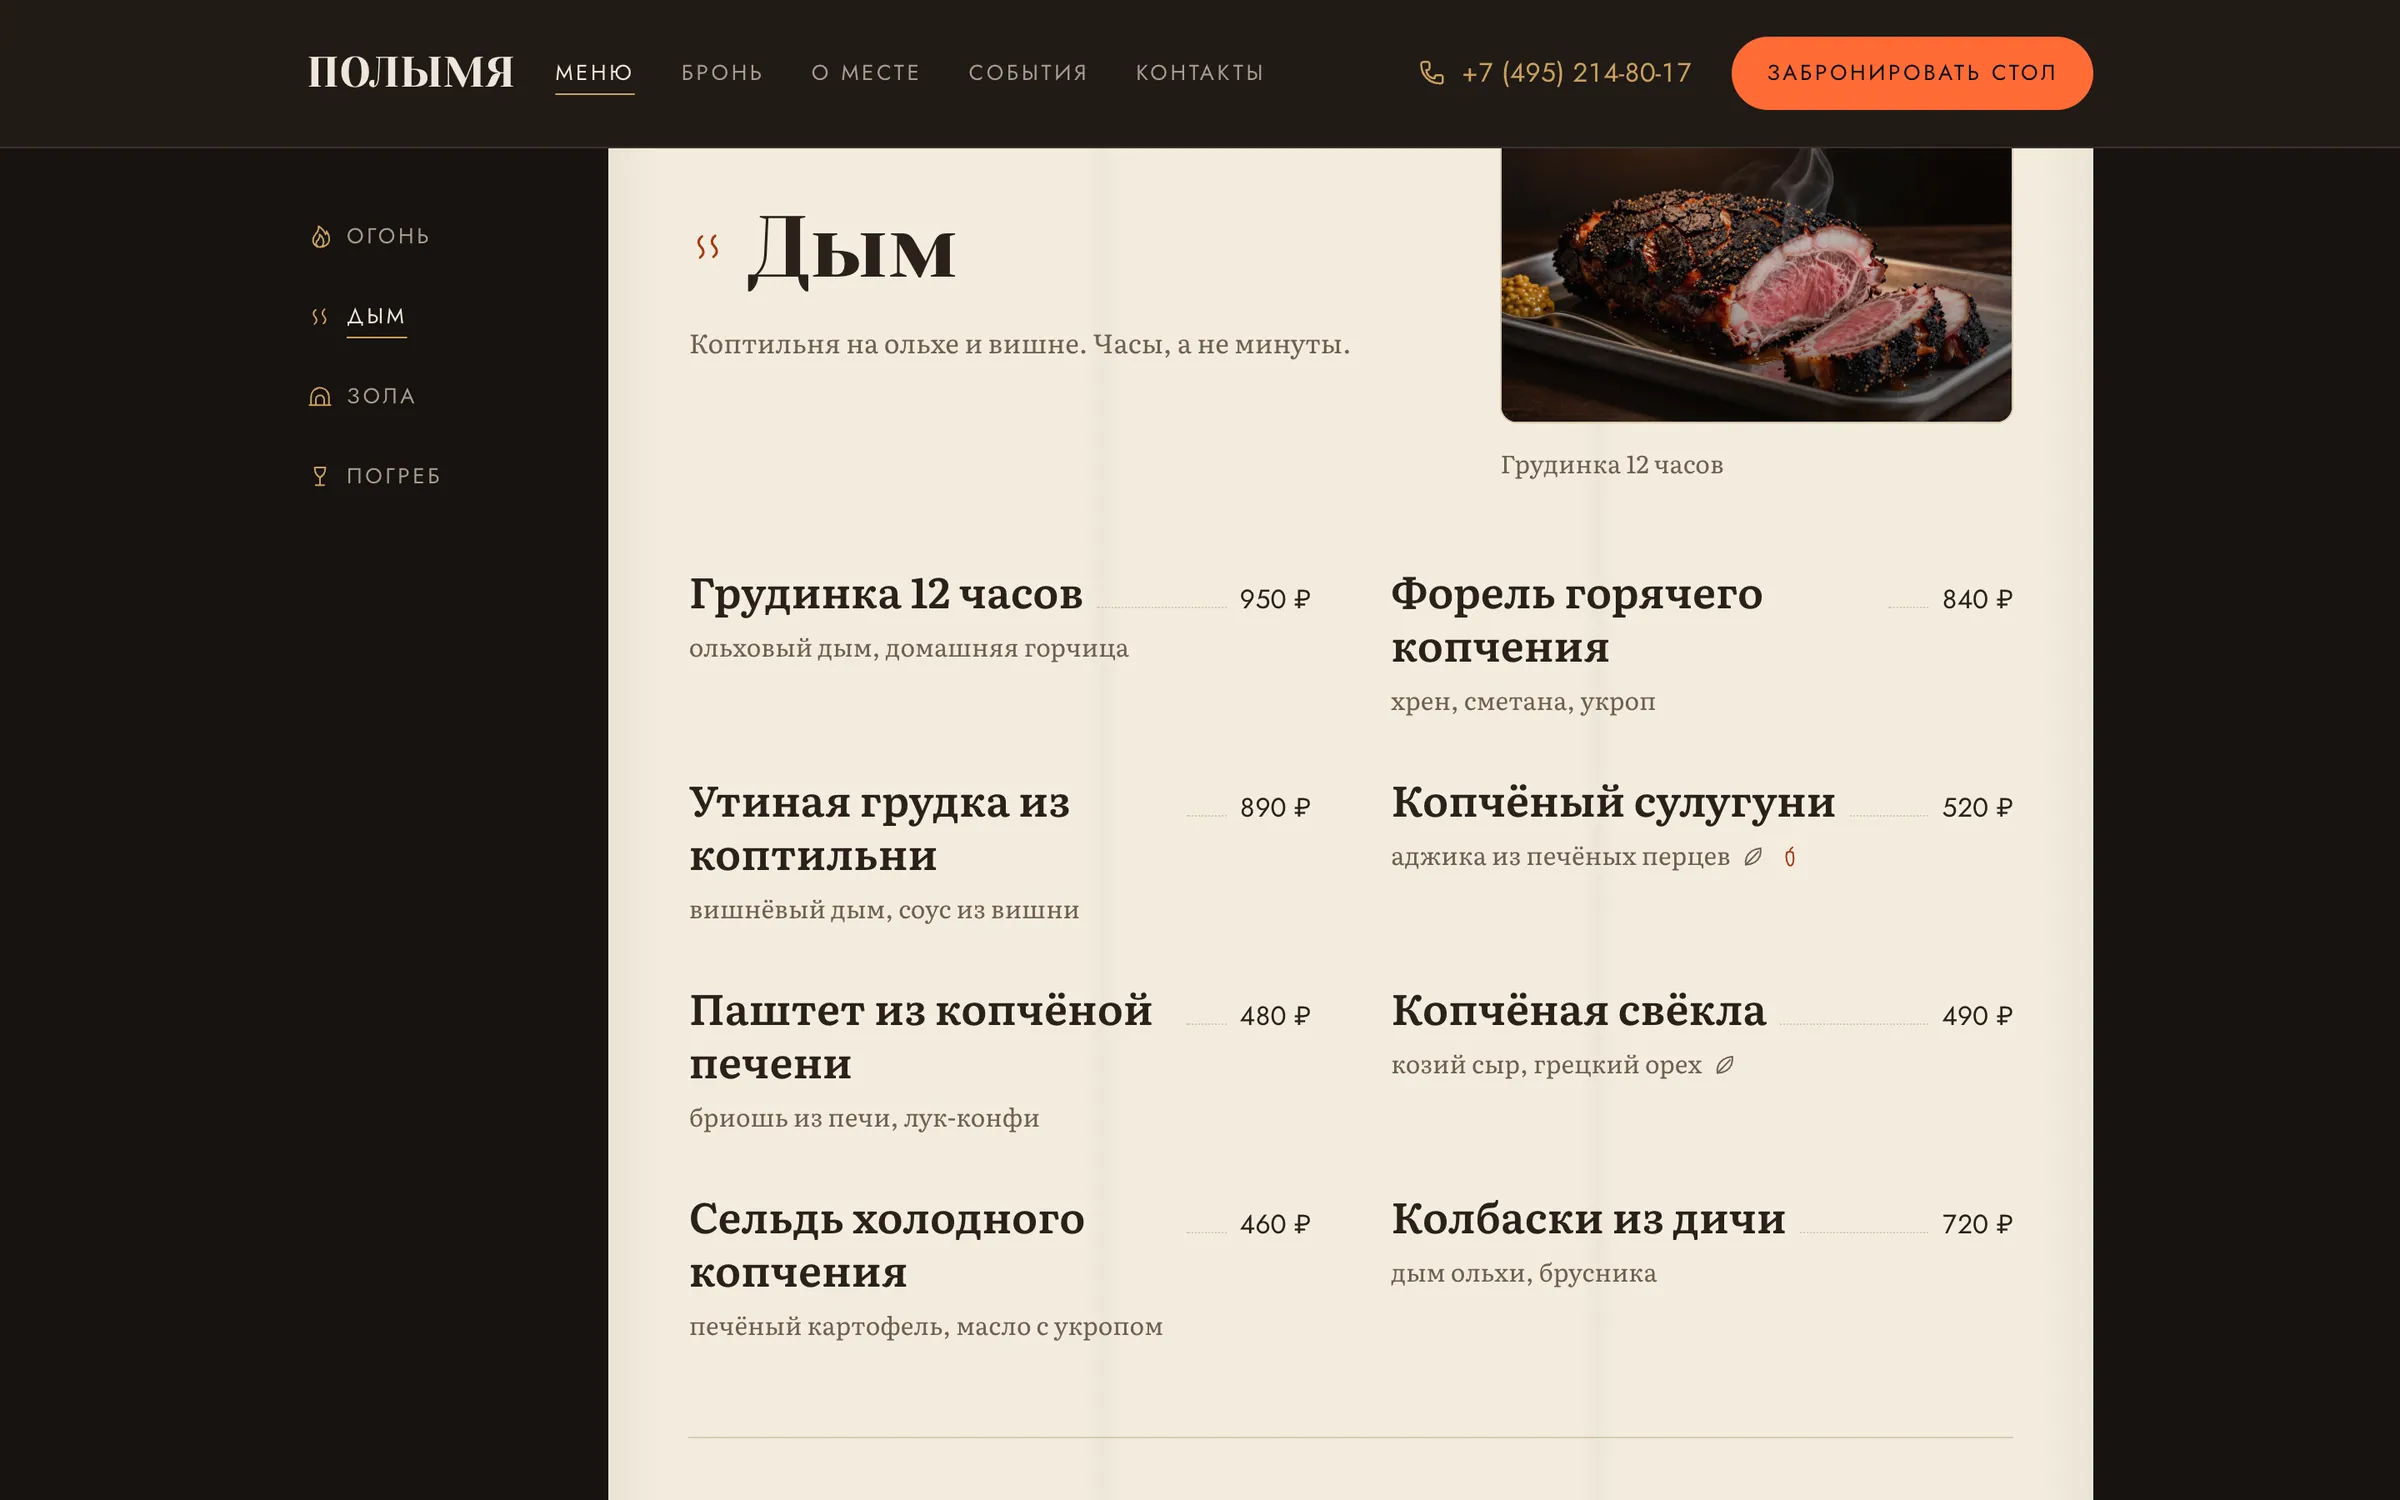
Task: Jump to the Погреб section
Action: click(x=394, y=477)
